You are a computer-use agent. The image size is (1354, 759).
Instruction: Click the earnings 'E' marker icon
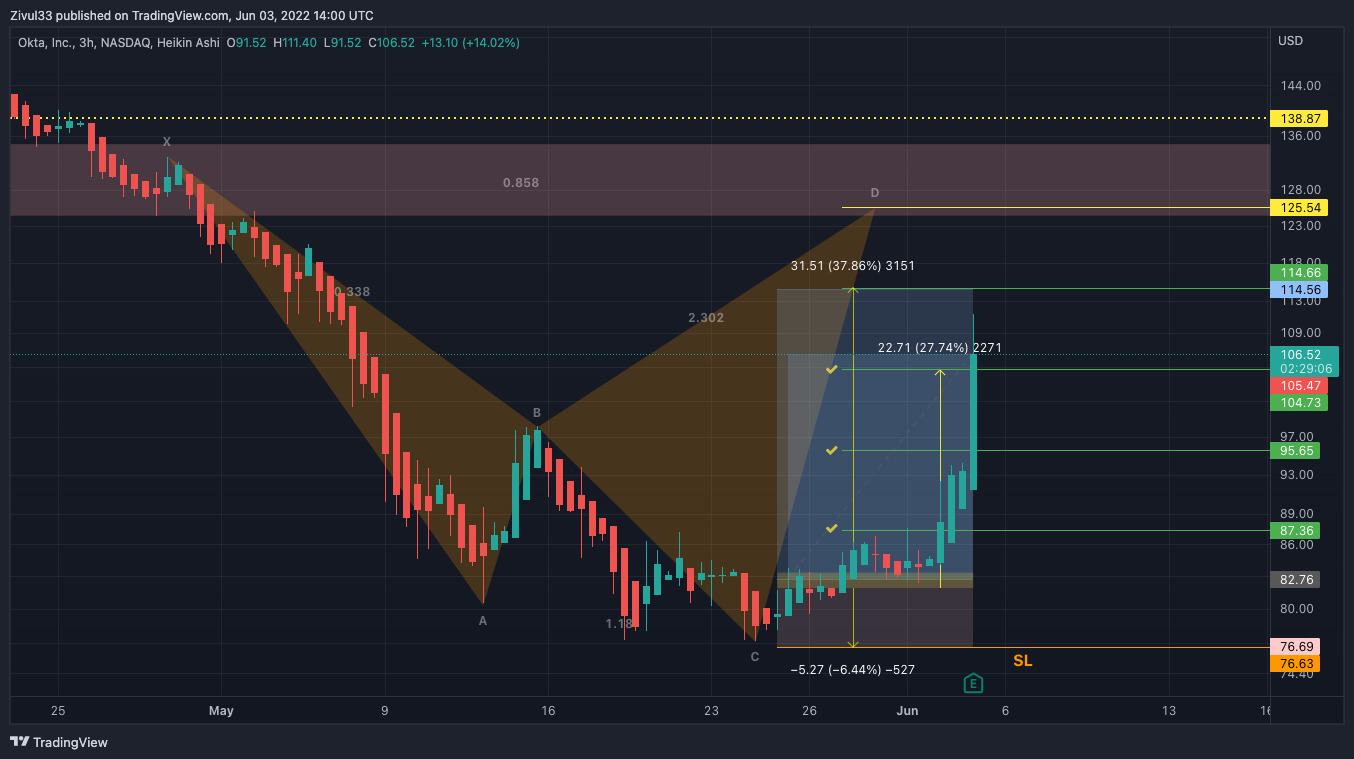(973, 684)
